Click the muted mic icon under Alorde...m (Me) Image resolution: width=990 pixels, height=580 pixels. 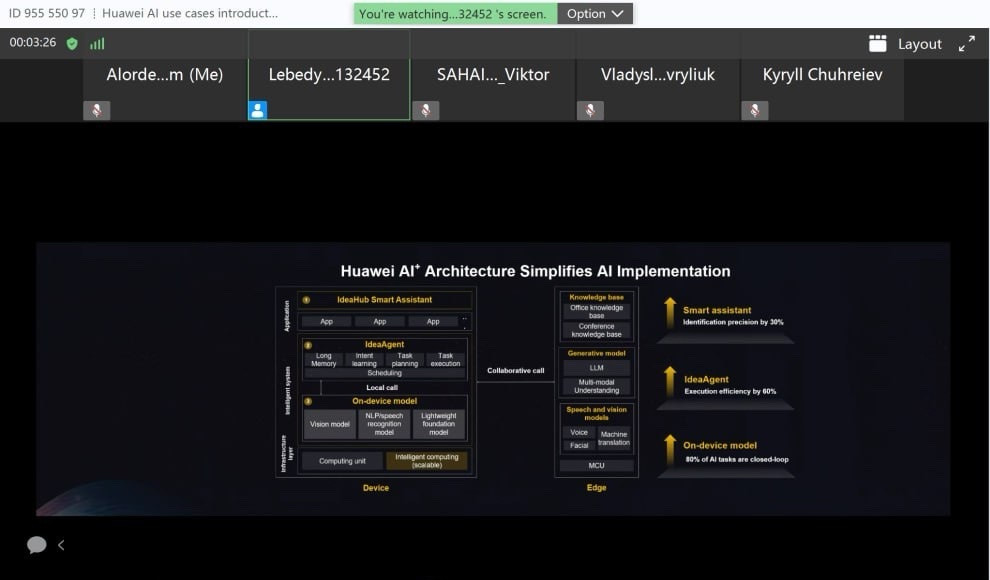tap(97, 110)
